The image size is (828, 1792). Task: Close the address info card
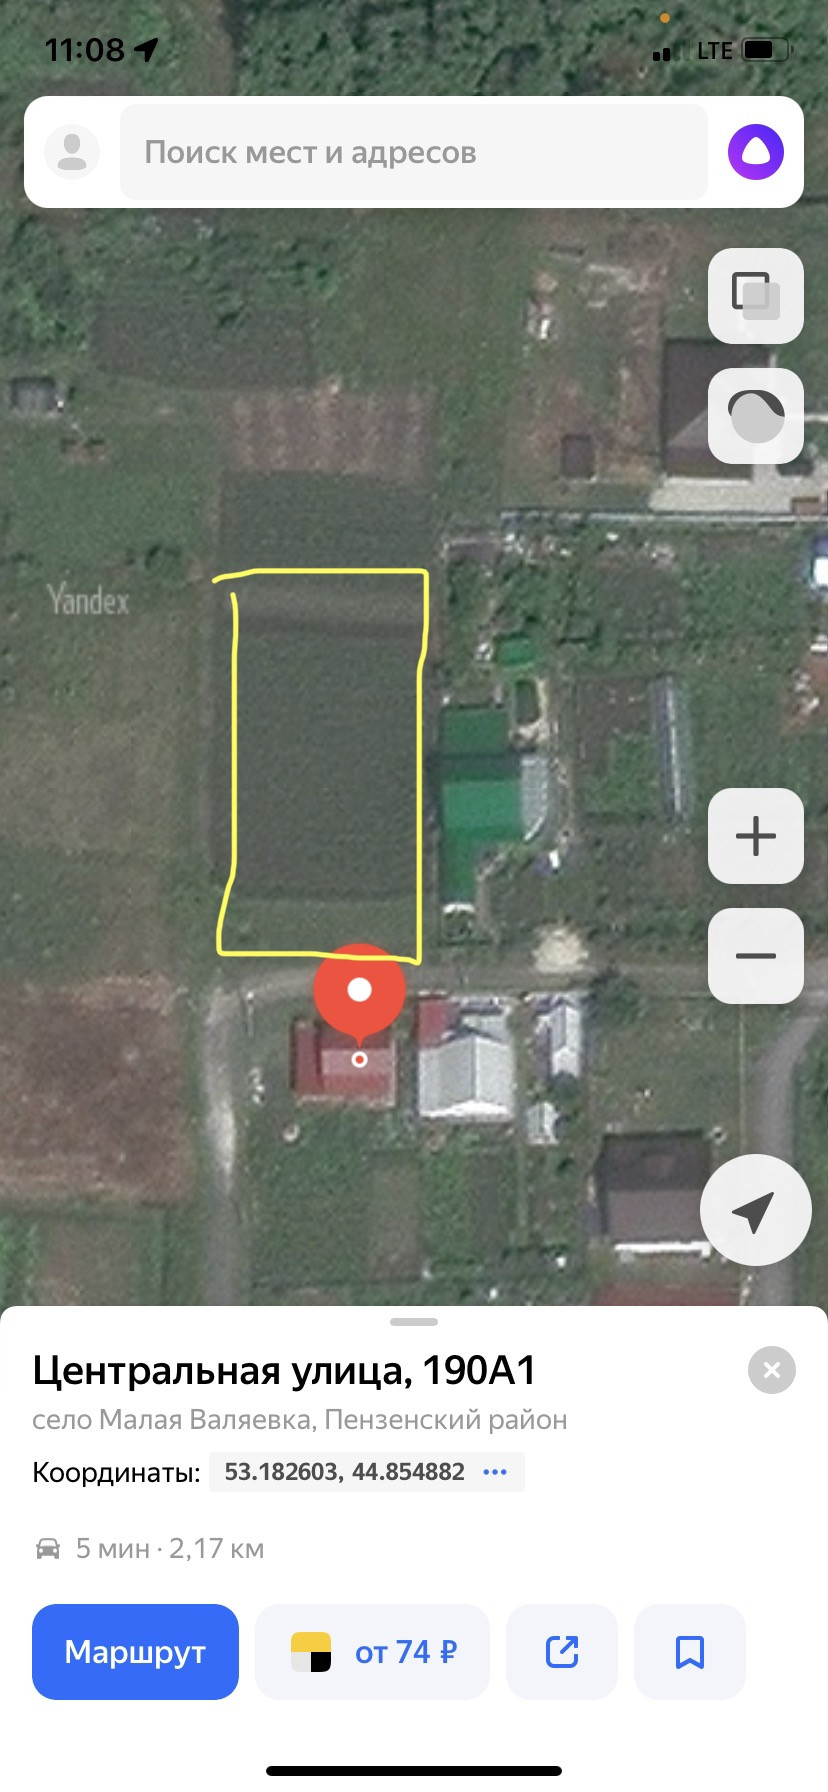pos(772,1370)
